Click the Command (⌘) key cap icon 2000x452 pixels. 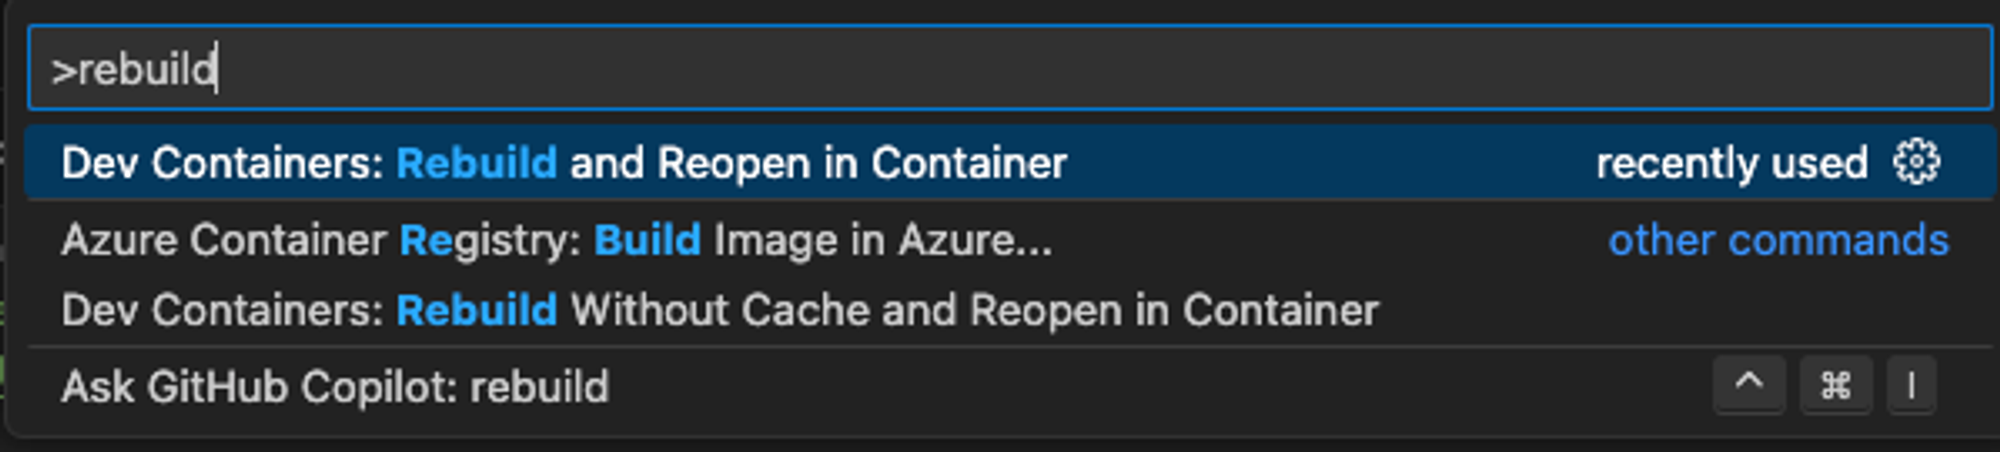click(x=1835, y=385)
